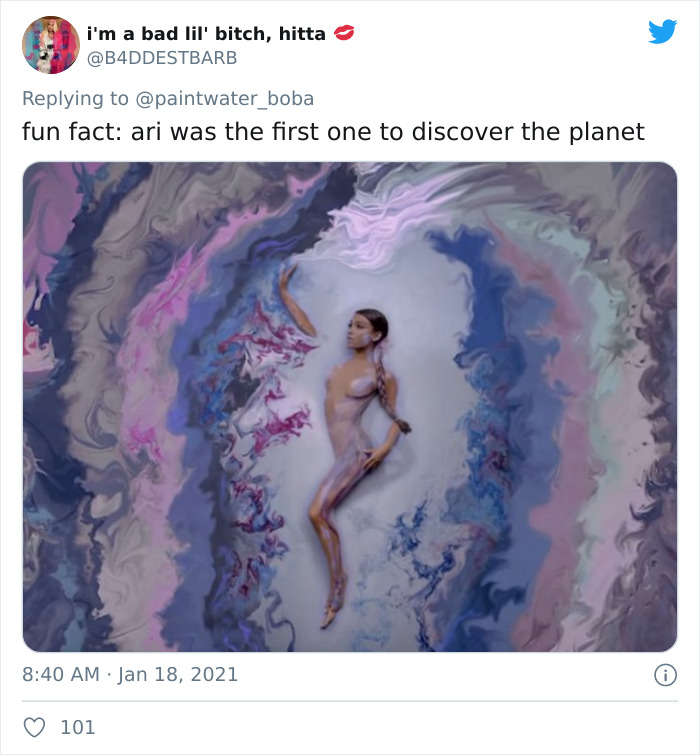This screenshot has height=755, width=700.
Task: Click the "8:40 AM" time
Action: pos(61,674)
